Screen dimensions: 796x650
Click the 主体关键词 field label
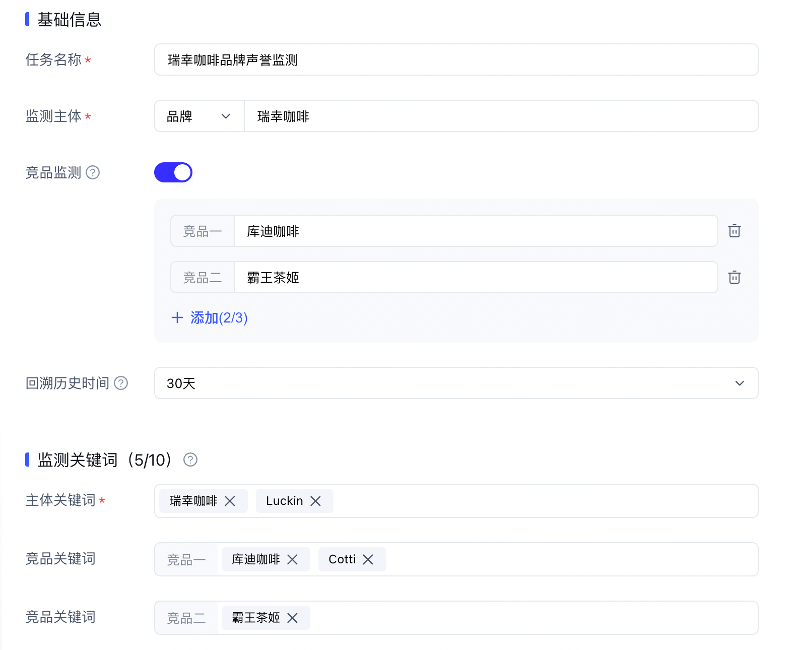pyautogui.click(x=60, y=500)
